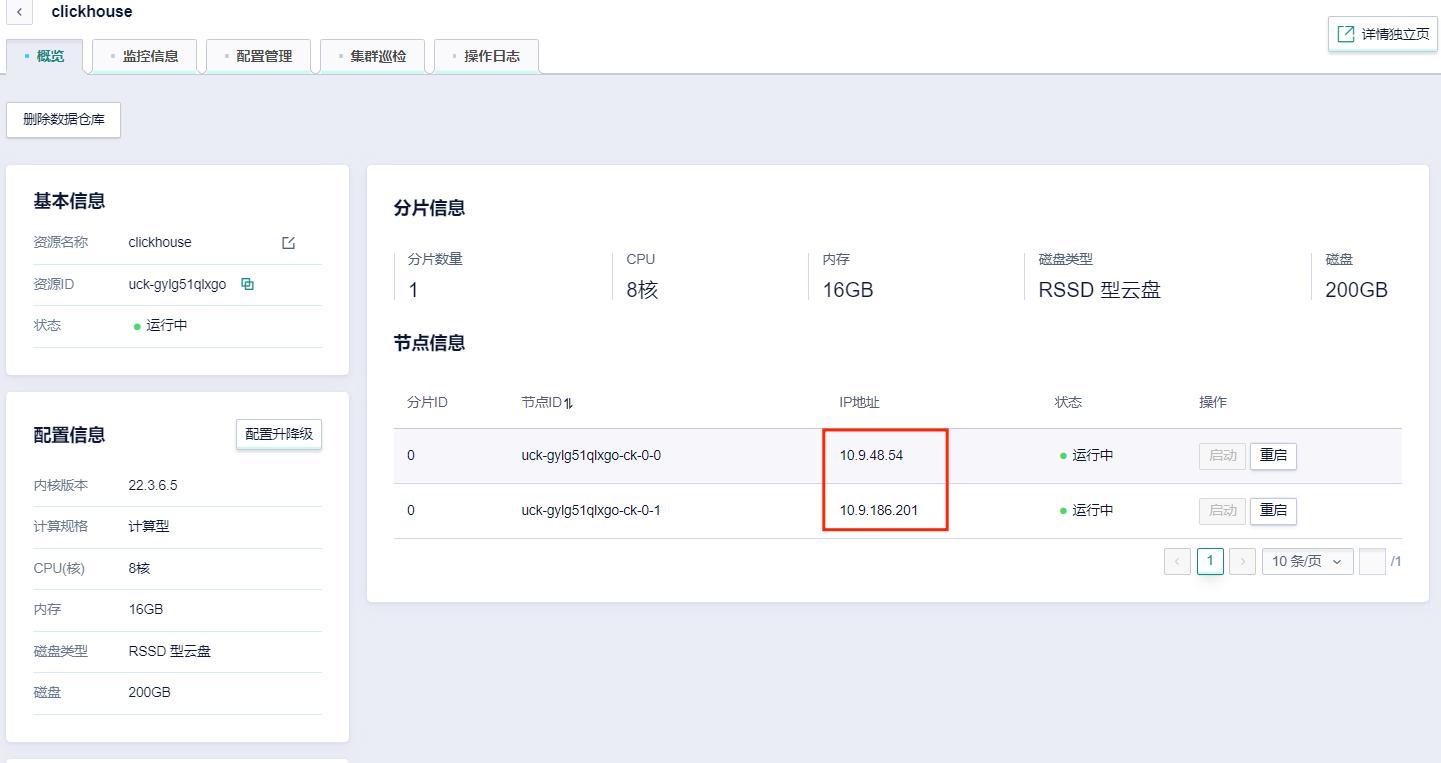
Task: Click the page jump input field
Action: pos(1372,562)
